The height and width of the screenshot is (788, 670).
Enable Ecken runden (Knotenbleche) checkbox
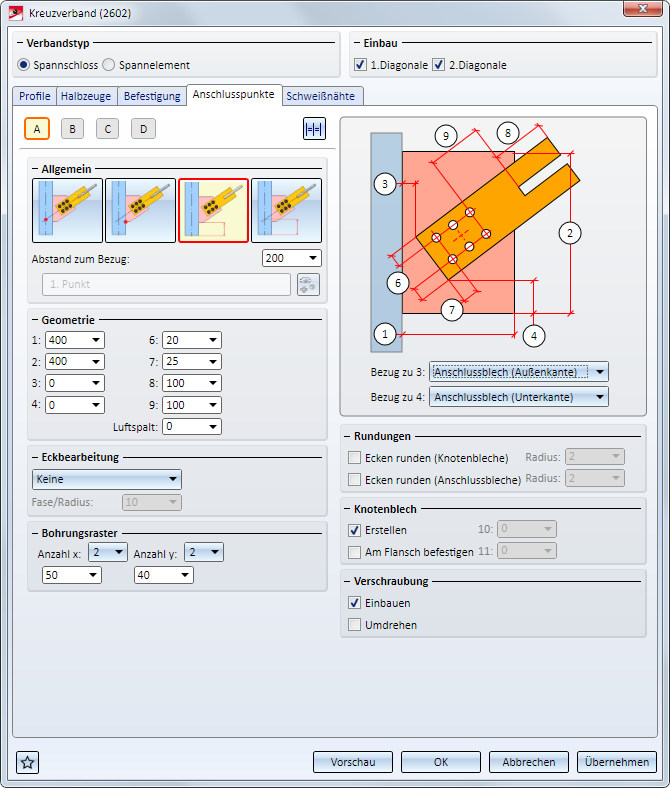(355, 457)
